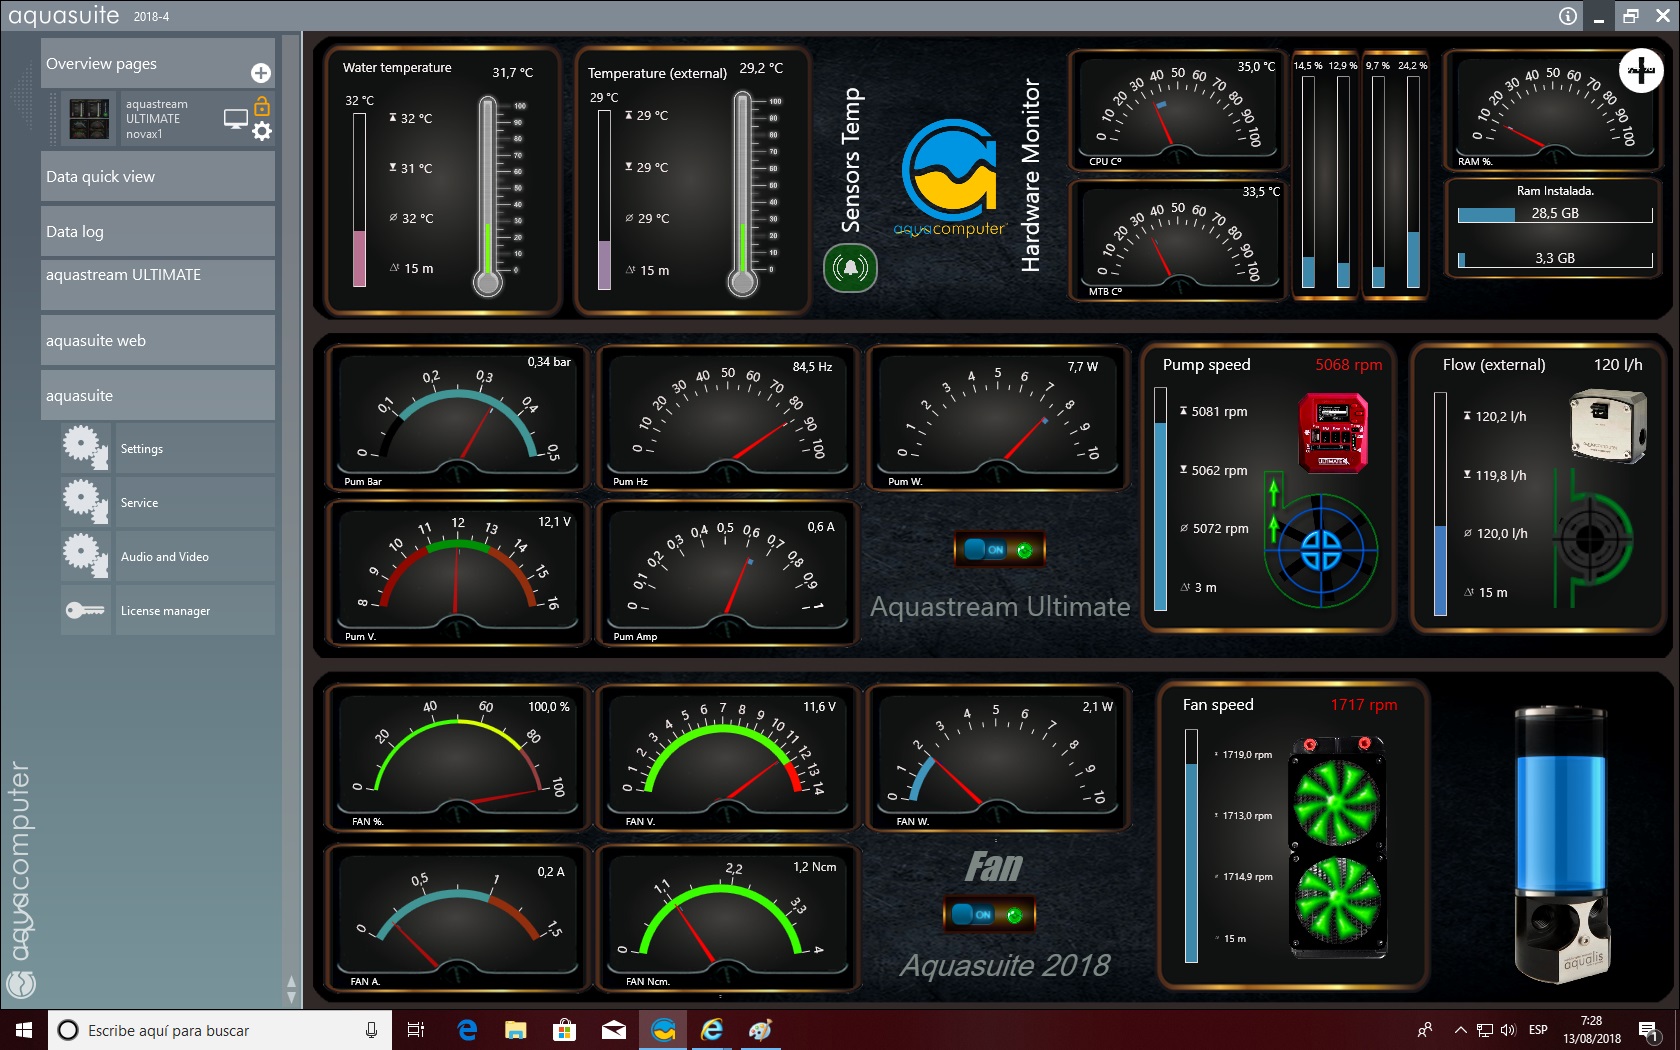
Task: Click the white plus circle at top right
Action: pos(1640,71)
